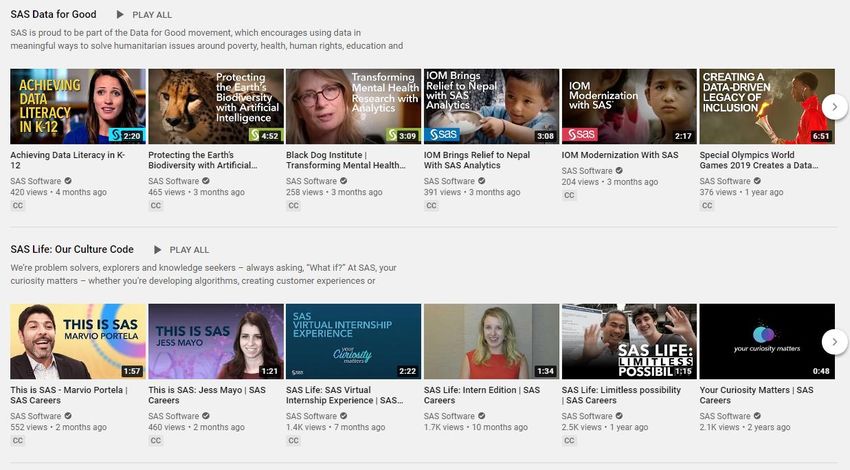This screenshot has width=850, height=470.
Task: Open the 1:34 Intern Edition video thumbnail
Action: (491, 341)
